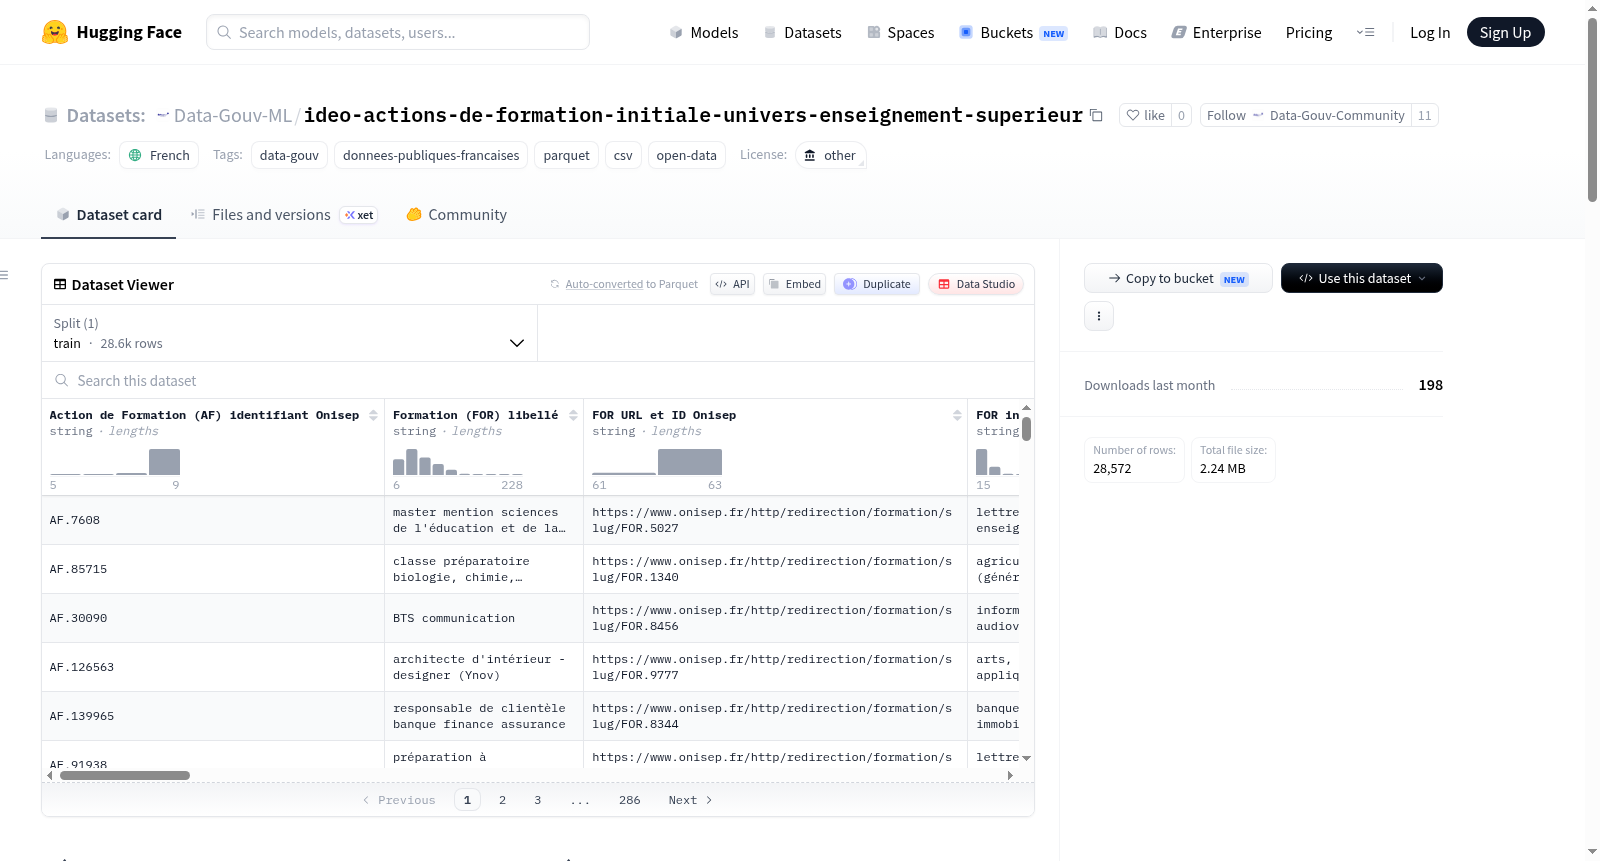The width and height of the screenshot is (1600, 861).
Task: Click the French language globe tag
Action: (159, 155)
